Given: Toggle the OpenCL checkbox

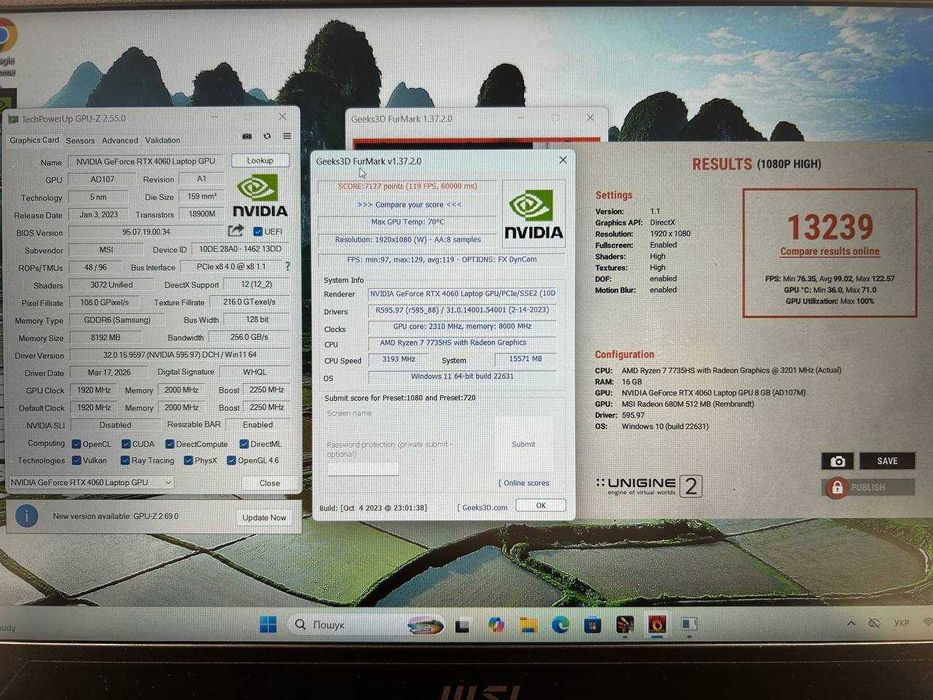Looking at the screenshot, I should pyautogui.click(x=76, y=443).
